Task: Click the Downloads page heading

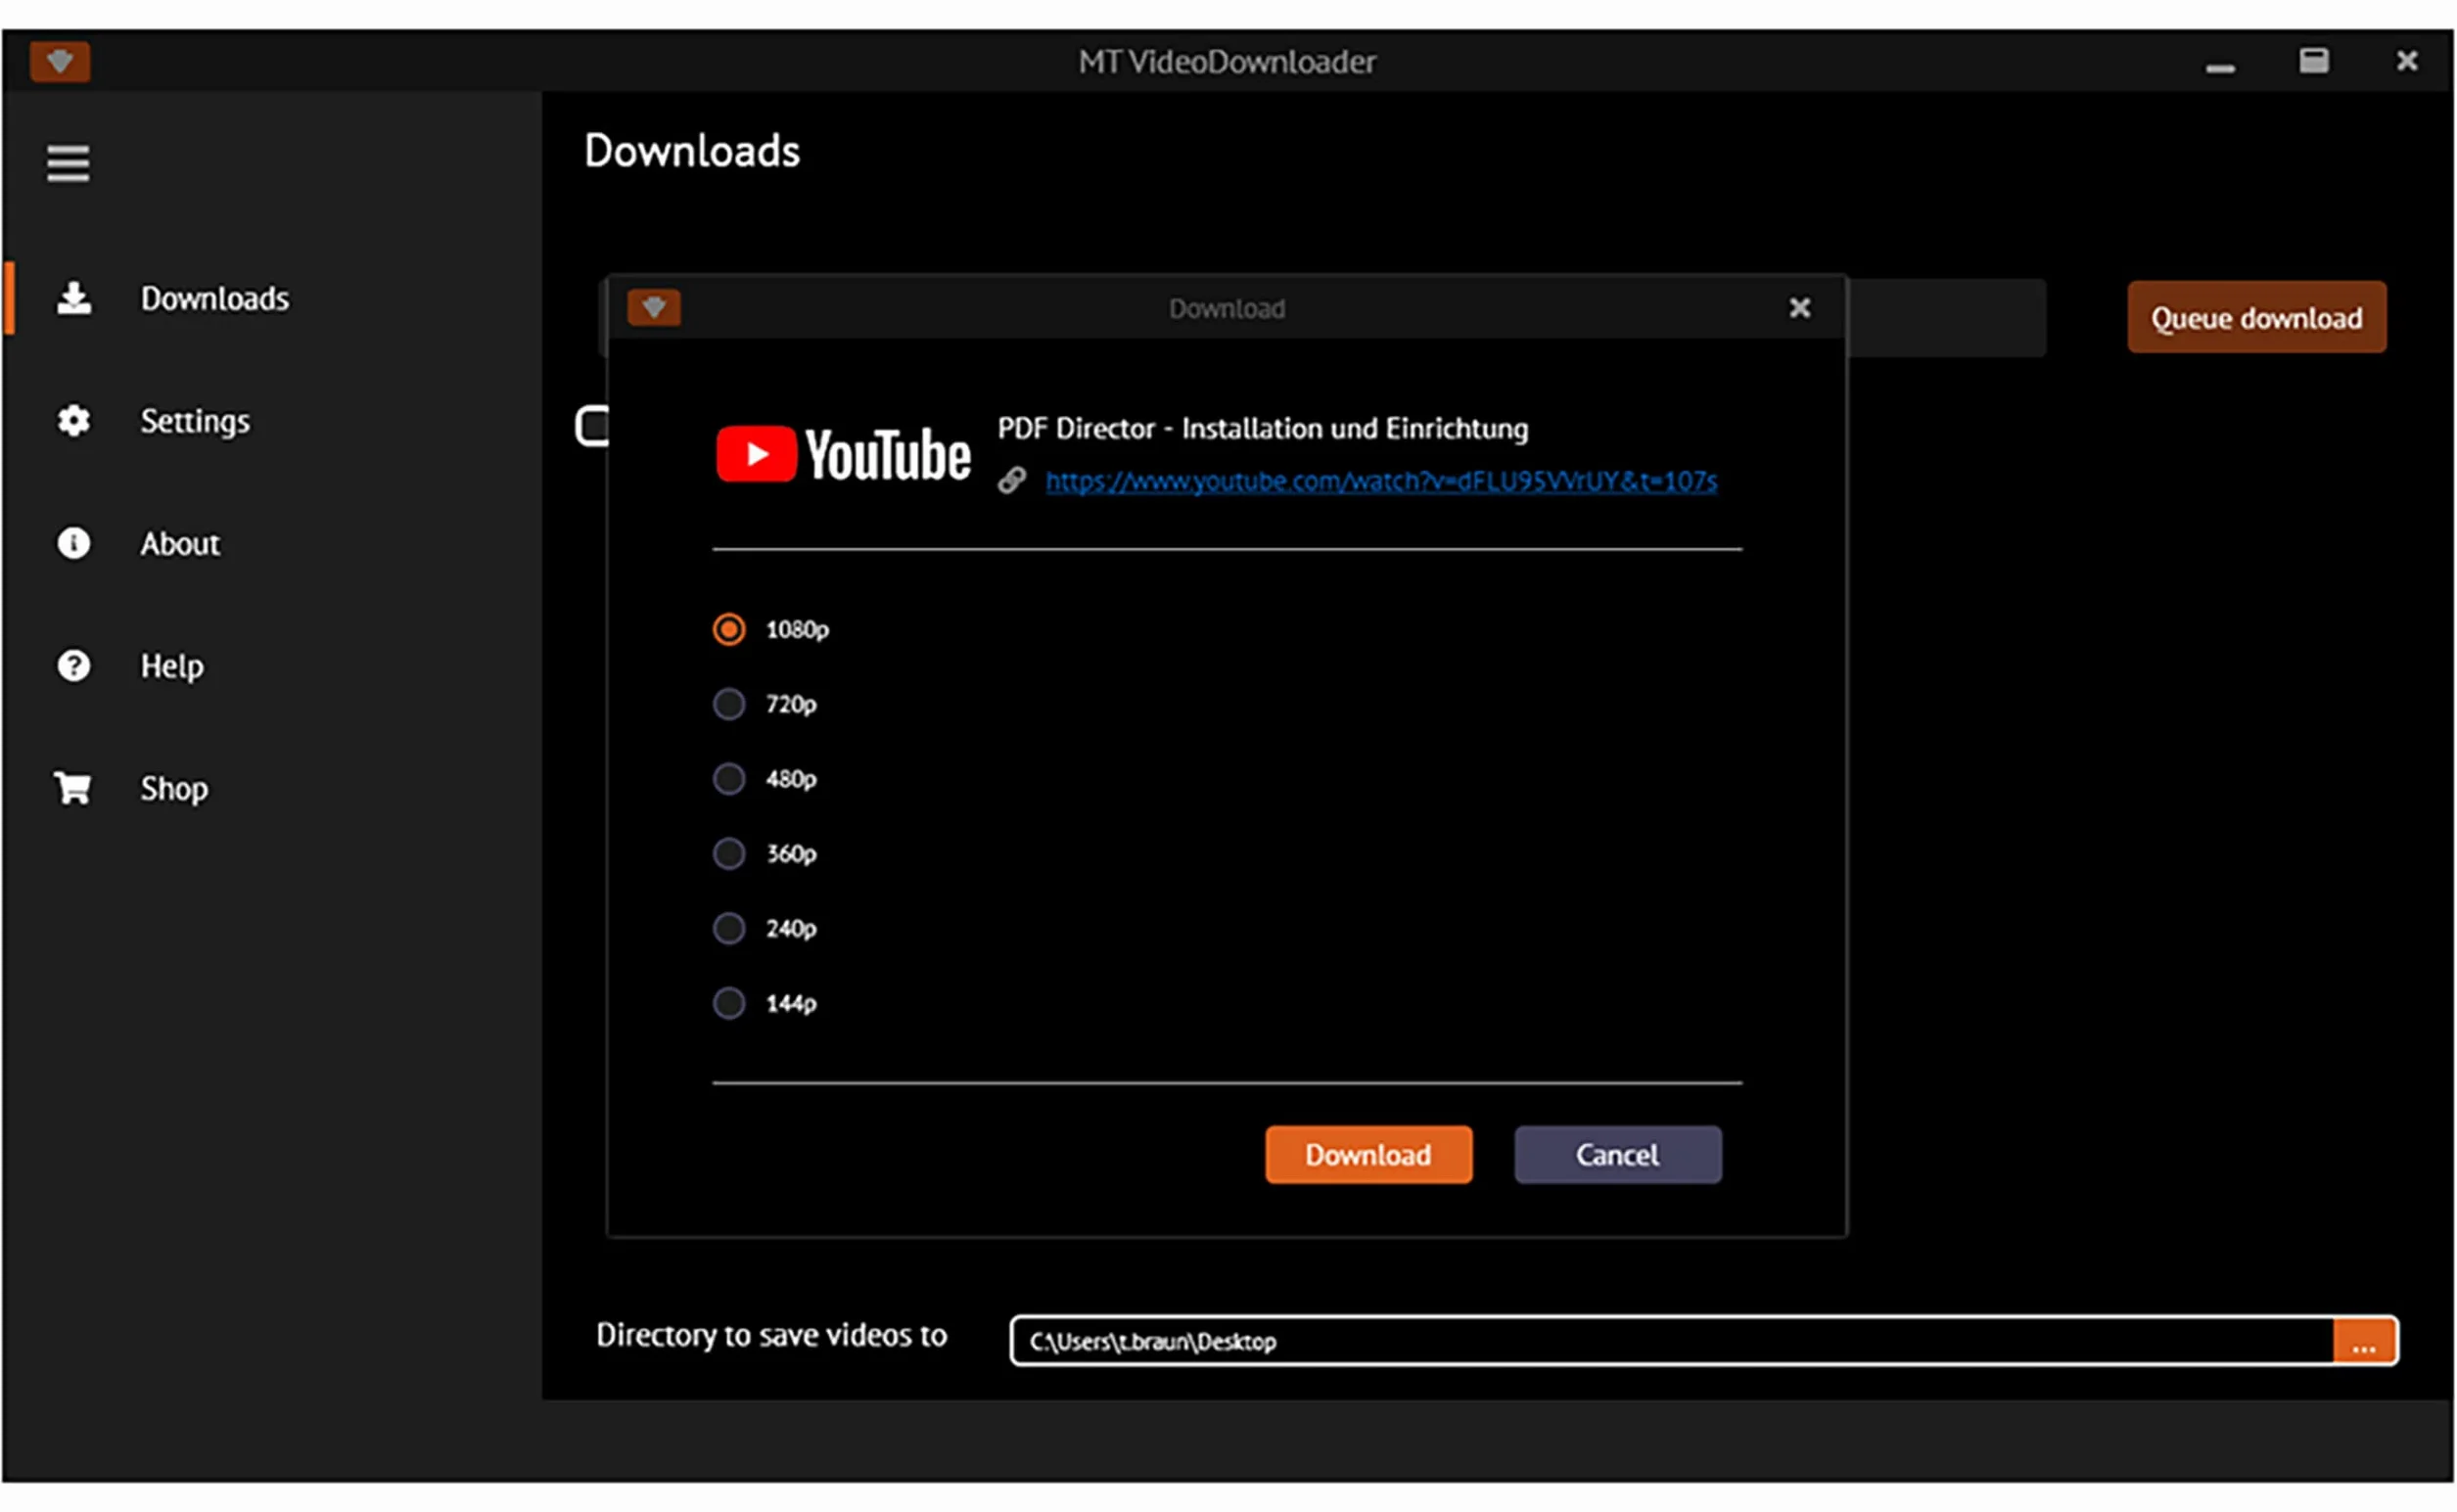Action: [692, 151]
